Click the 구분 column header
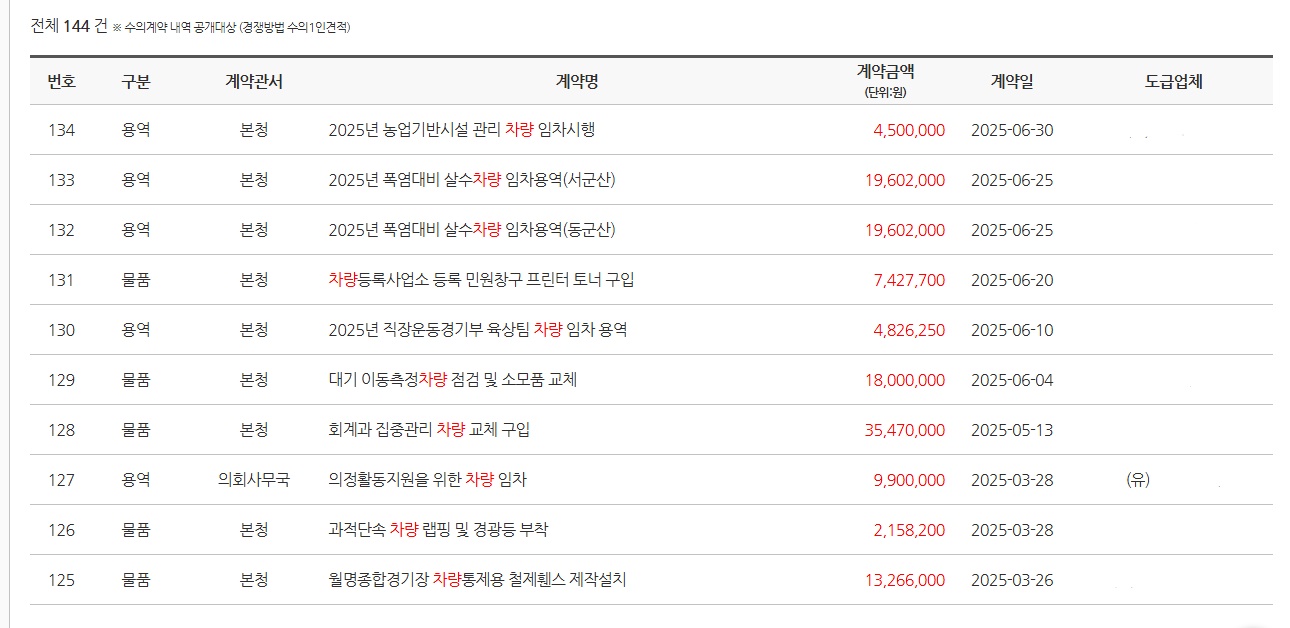 click(x=136, y=82)
